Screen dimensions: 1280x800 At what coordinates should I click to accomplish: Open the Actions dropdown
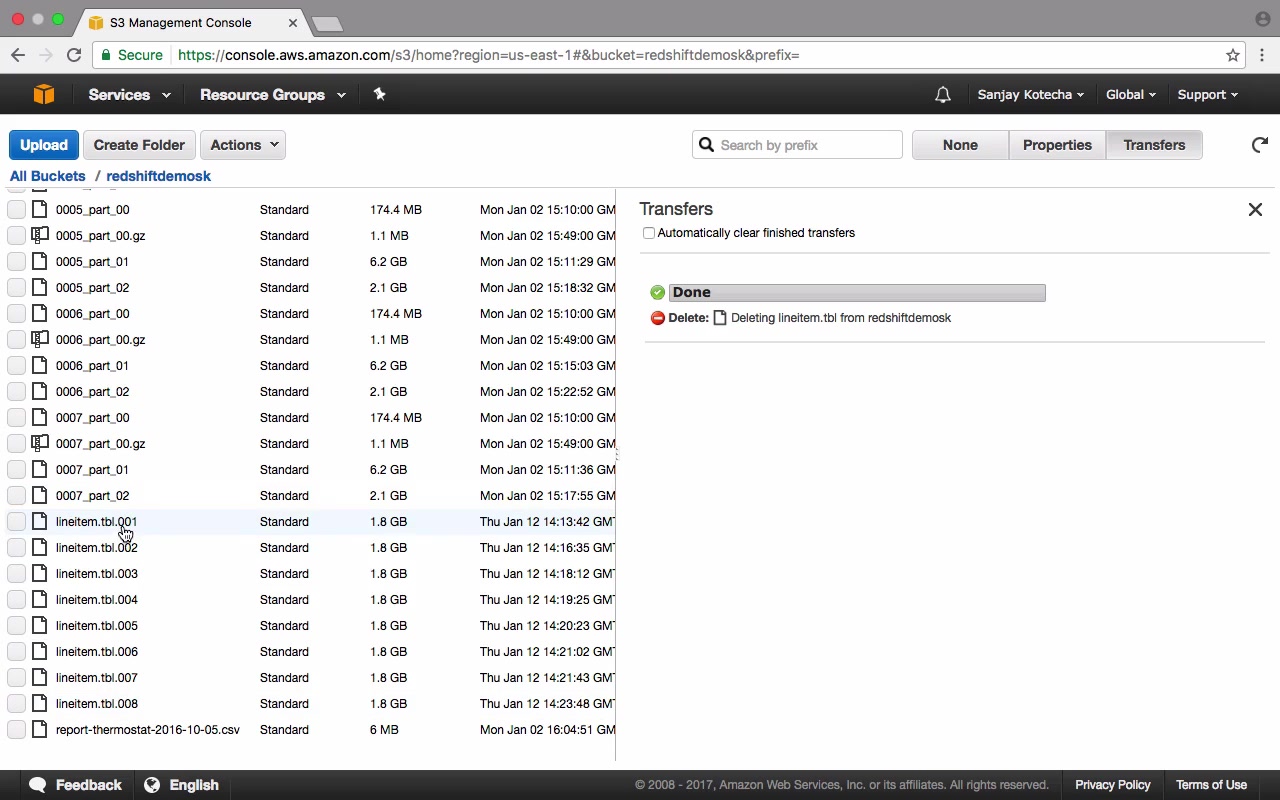[x=243, y=145]
